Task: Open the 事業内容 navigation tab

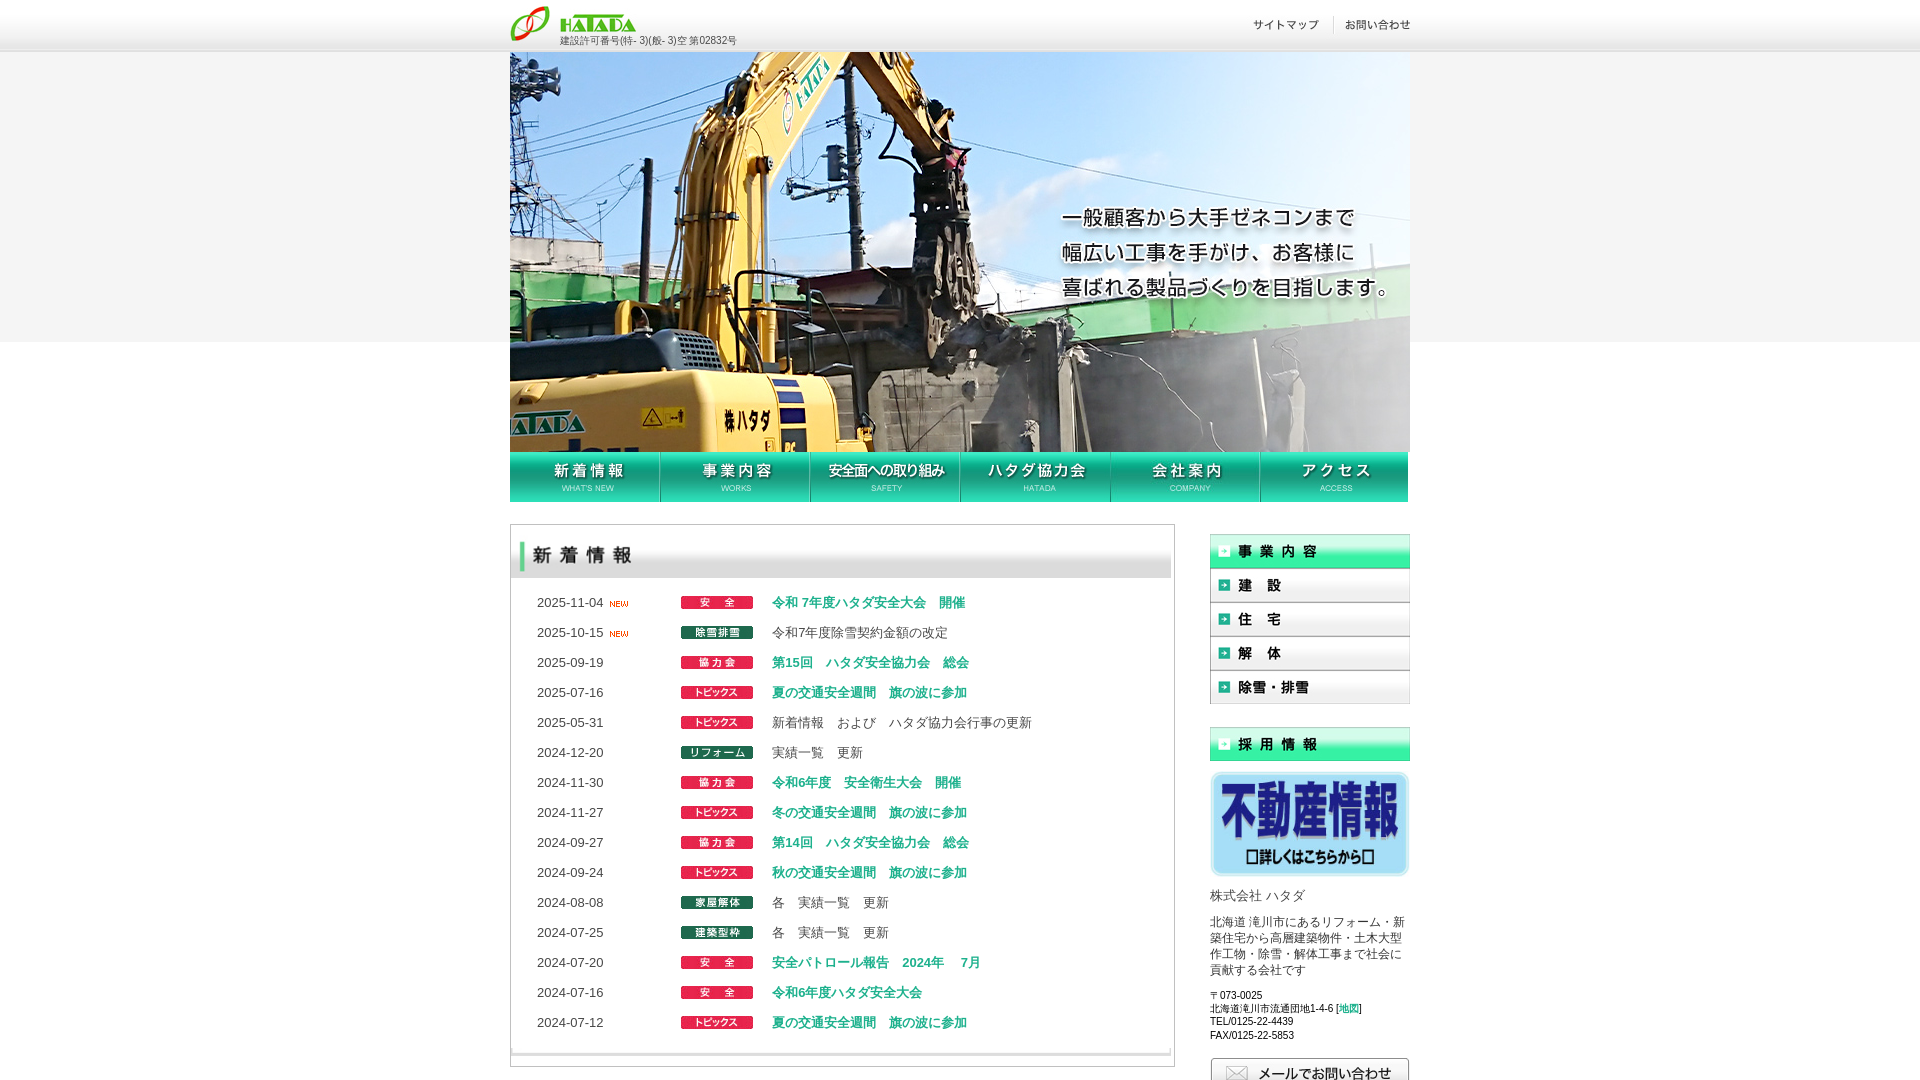Action: pyautogui.click(x=735, y=477)
